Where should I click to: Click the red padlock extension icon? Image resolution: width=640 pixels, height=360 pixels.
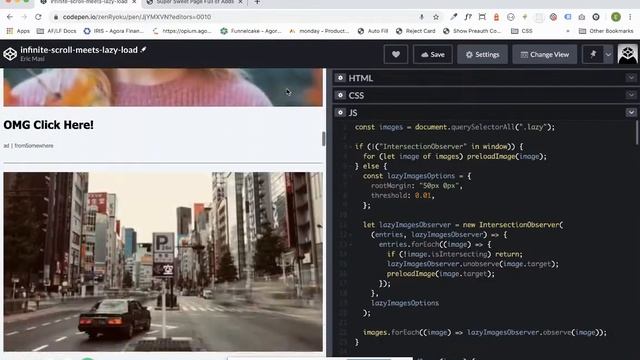[x=496, y=17]
